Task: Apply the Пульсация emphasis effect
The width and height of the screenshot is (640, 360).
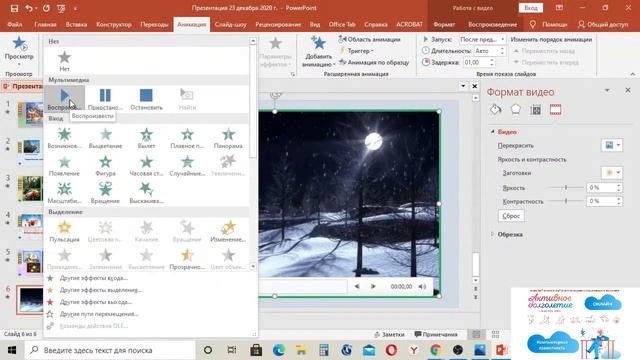Action: tap(64, 231)
